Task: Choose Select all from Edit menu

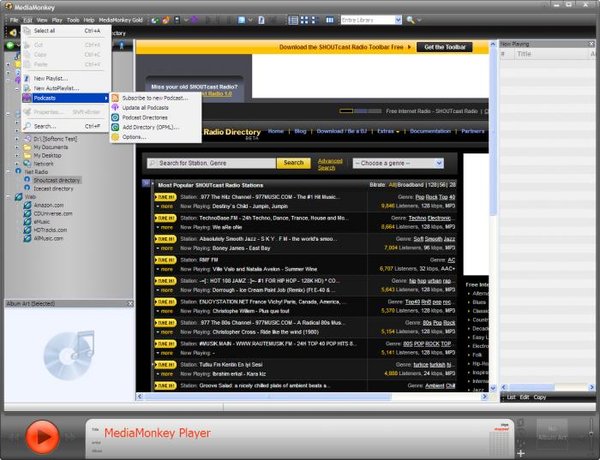Action: 67,31
